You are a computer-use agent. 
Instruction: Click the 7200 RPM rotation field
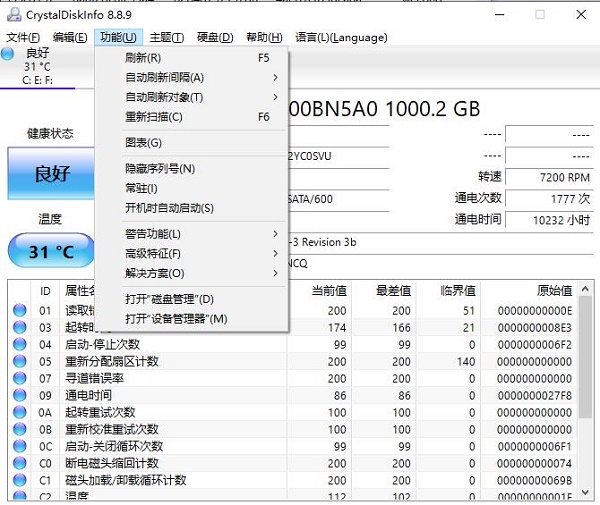click(549, 178)
